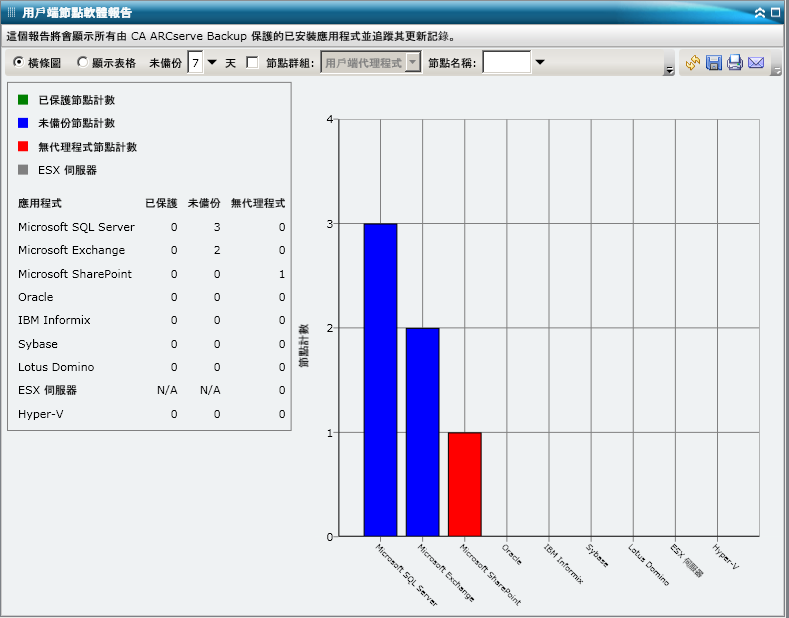Click the Exchange 未備份 value 2
789x618 pixels.
[x=217, y=250]
